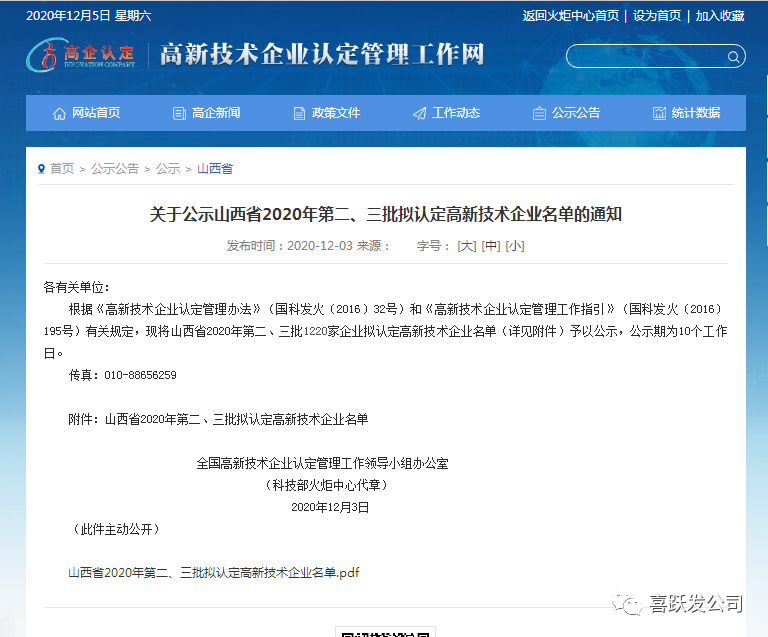Go to 公示 in the breadcrumb

[x=168, y=169]
